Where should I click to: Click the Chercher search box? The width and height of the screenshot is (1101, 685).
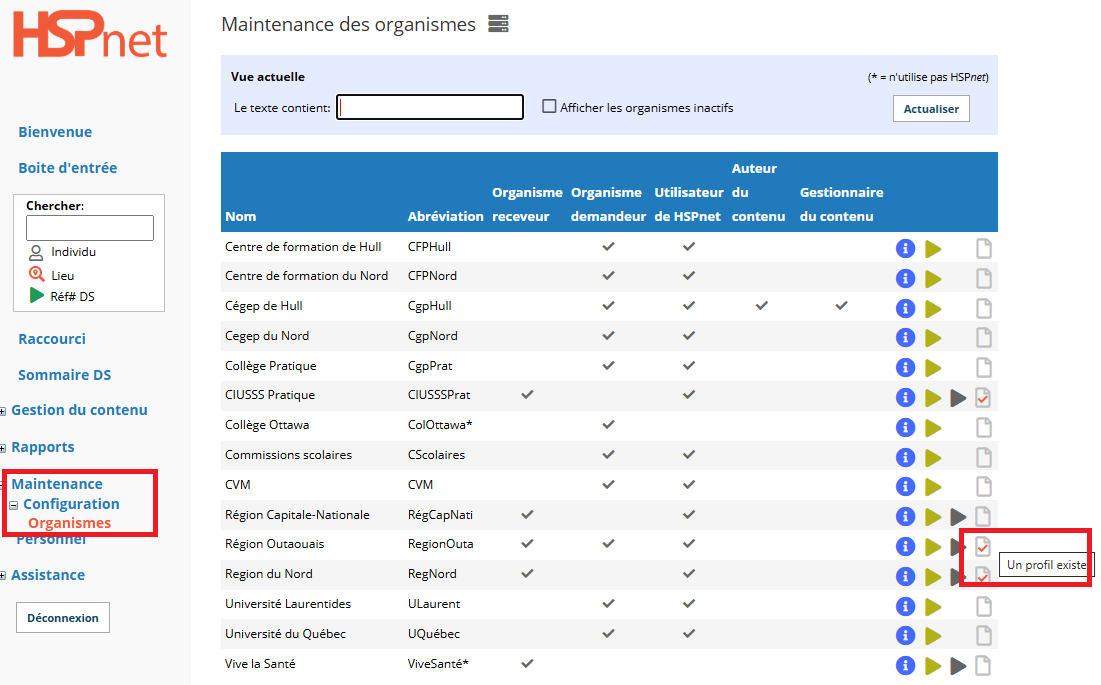coord(90,228)
